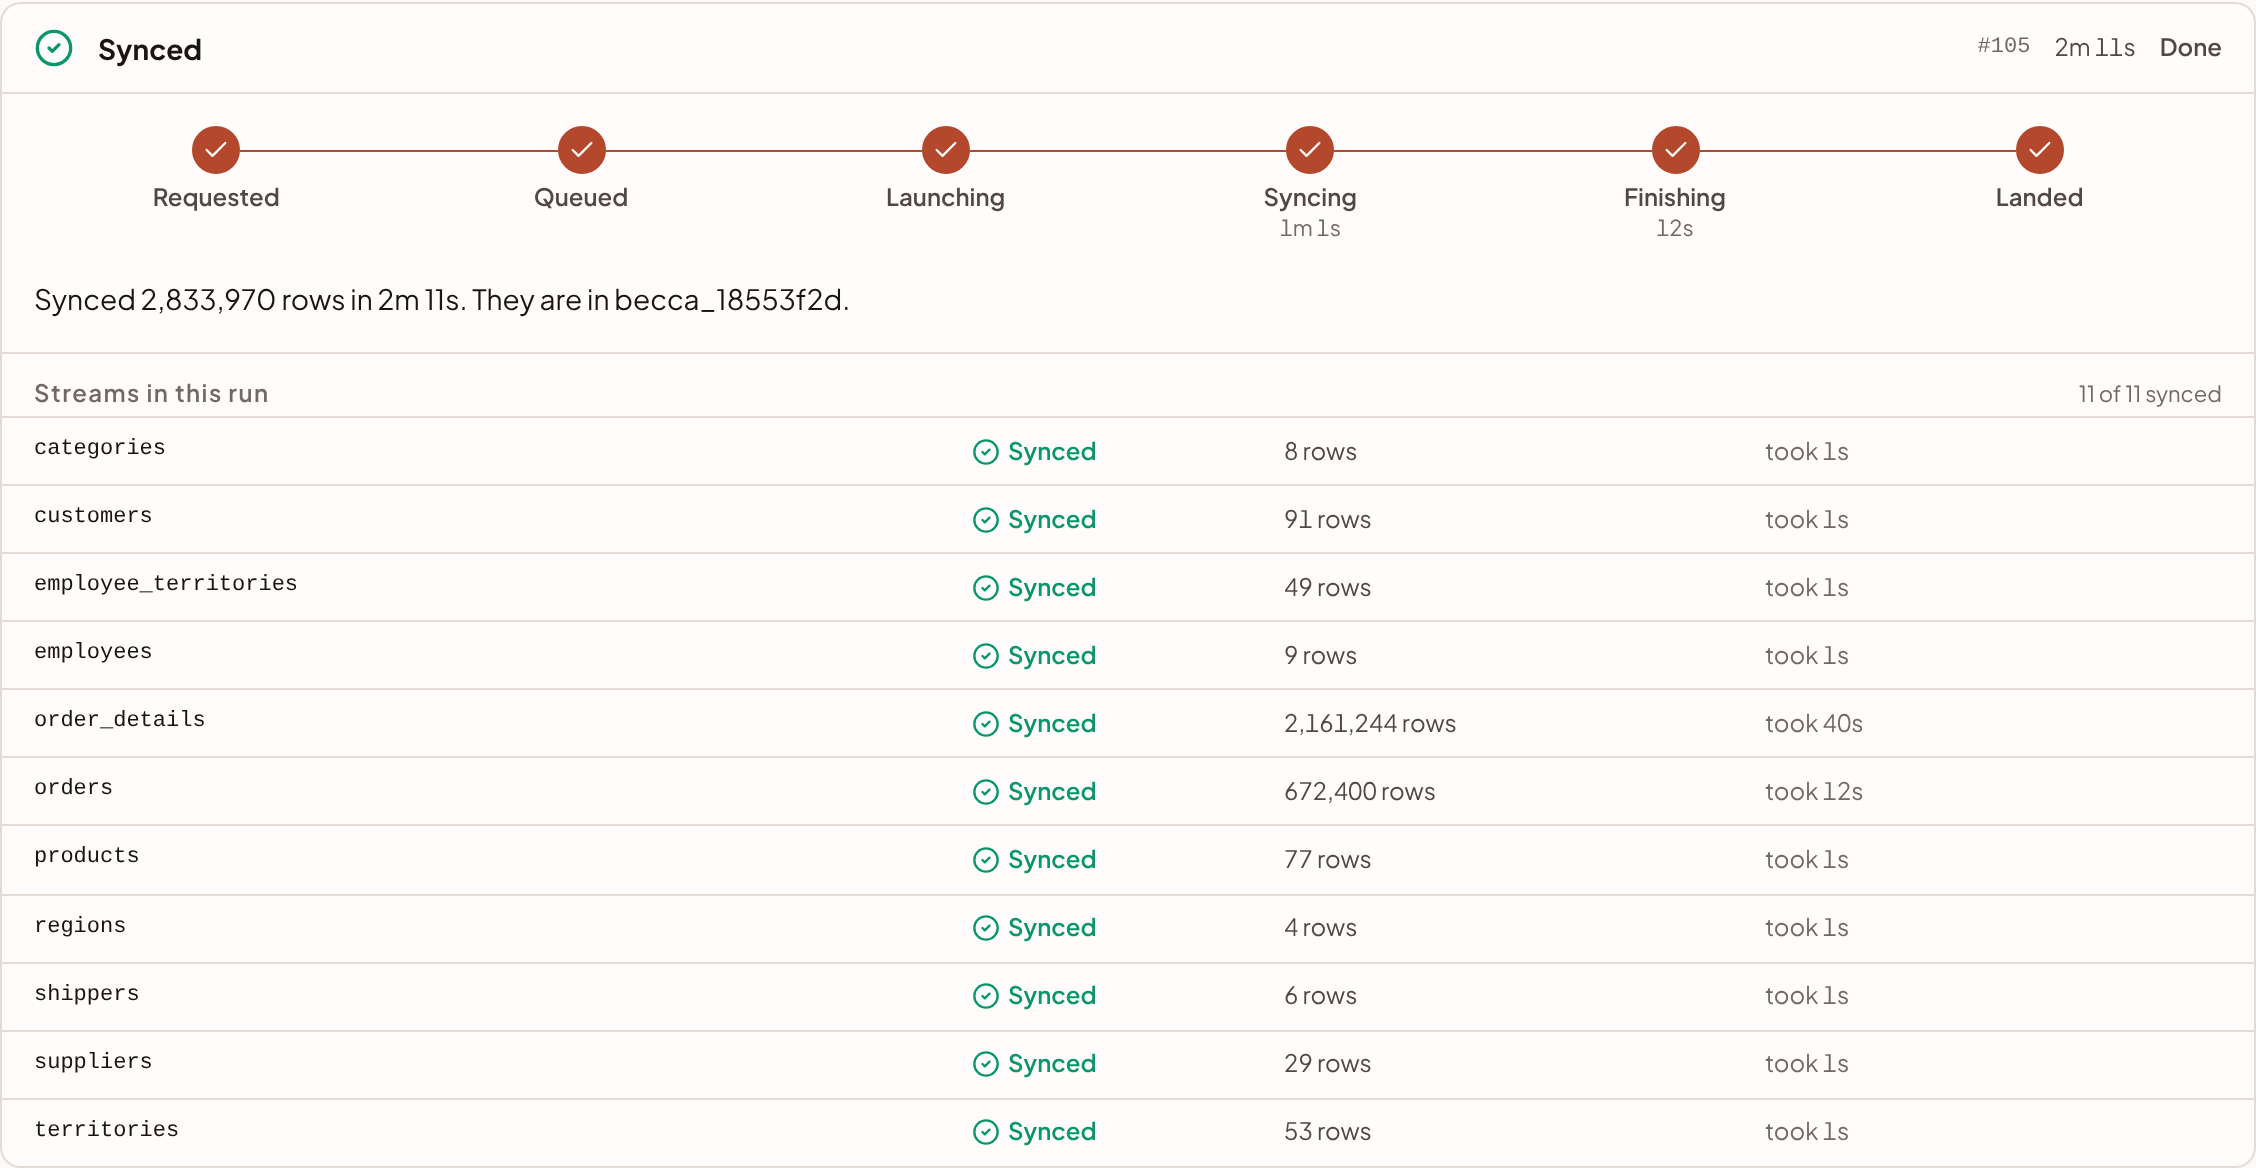Click the 'Streams in this run' heading
Viewport: 2256px width, 1168px height.
(x=151, y=394)
